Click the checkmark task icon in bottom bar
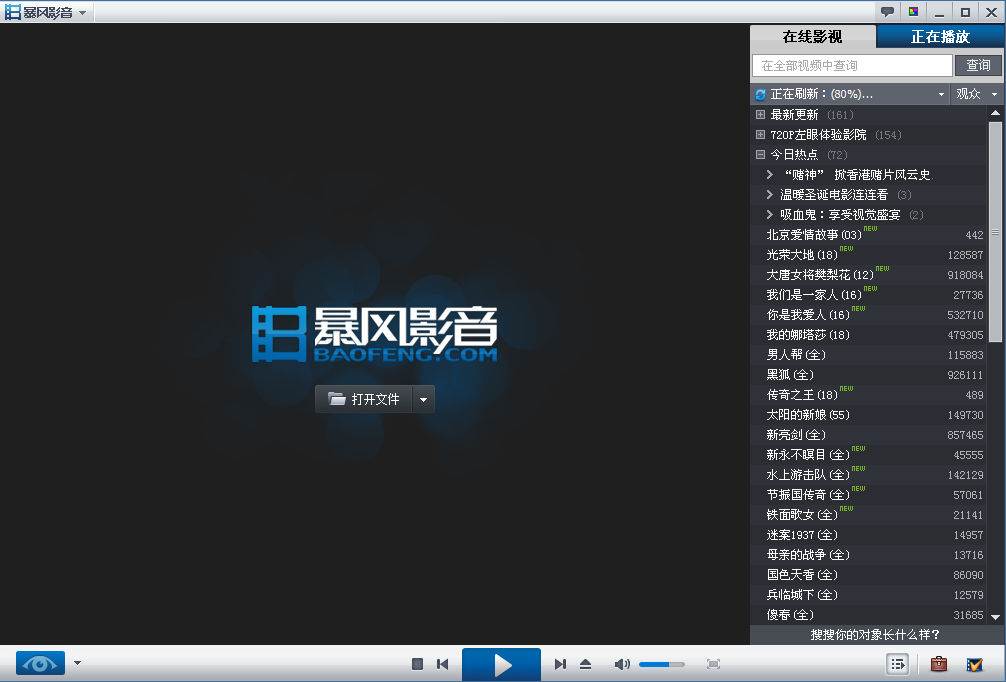Screen dimensions: 1006x682 (975, 664)
